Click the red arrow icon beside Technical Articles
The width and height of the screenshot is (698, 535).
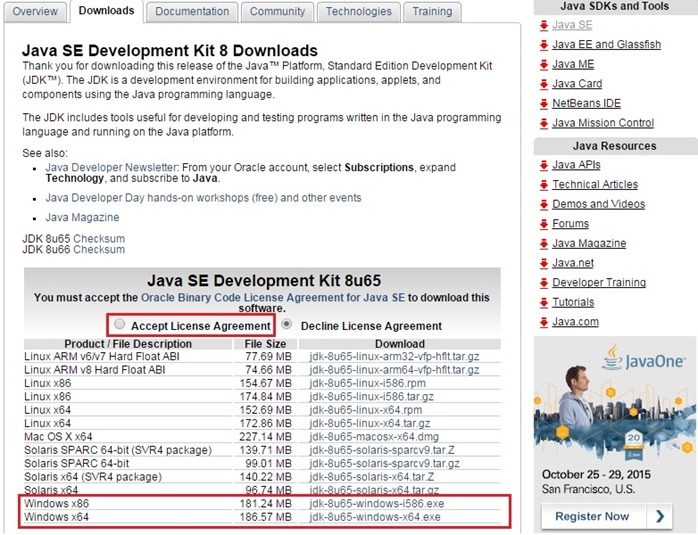coord(544,185)
